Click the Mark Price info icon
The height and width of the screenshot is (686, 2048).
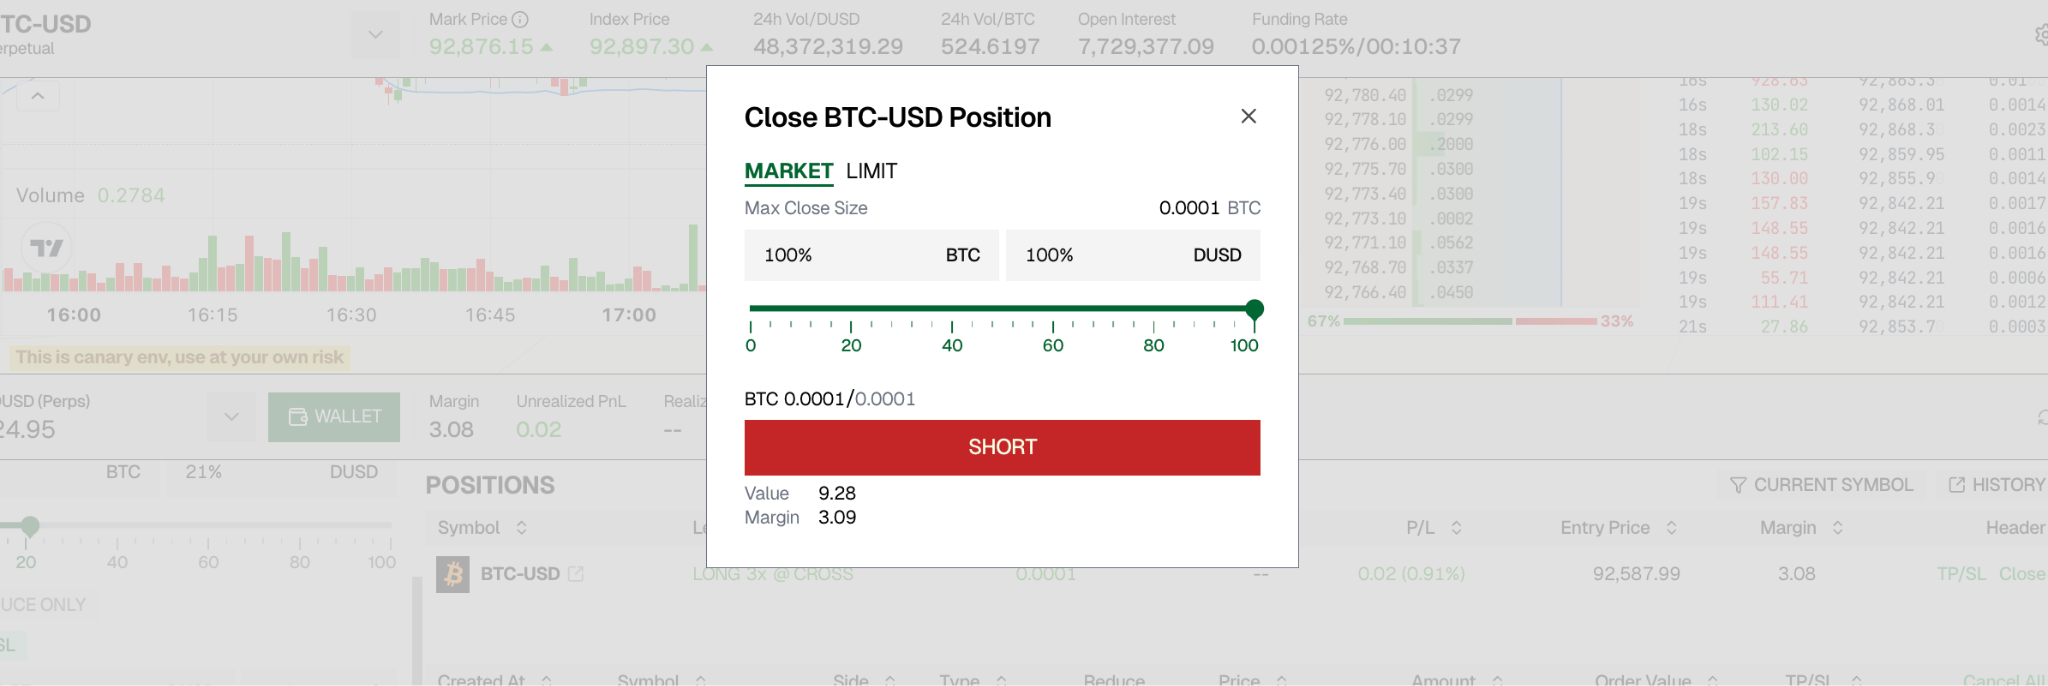click(520, 19)
